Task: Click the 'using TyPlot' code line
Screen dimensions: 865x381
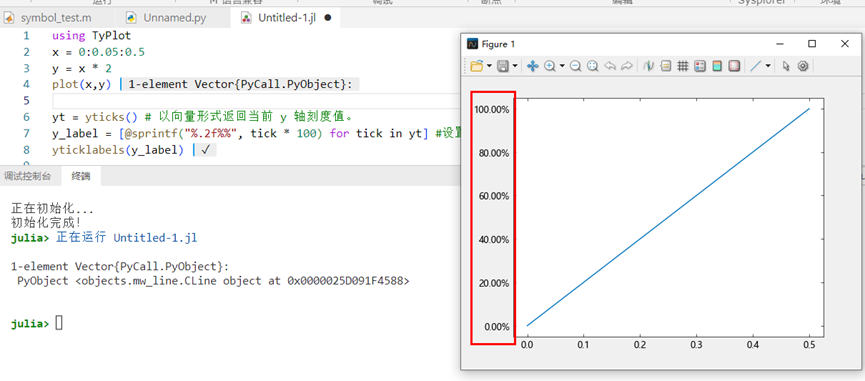Action: (92, 36)
